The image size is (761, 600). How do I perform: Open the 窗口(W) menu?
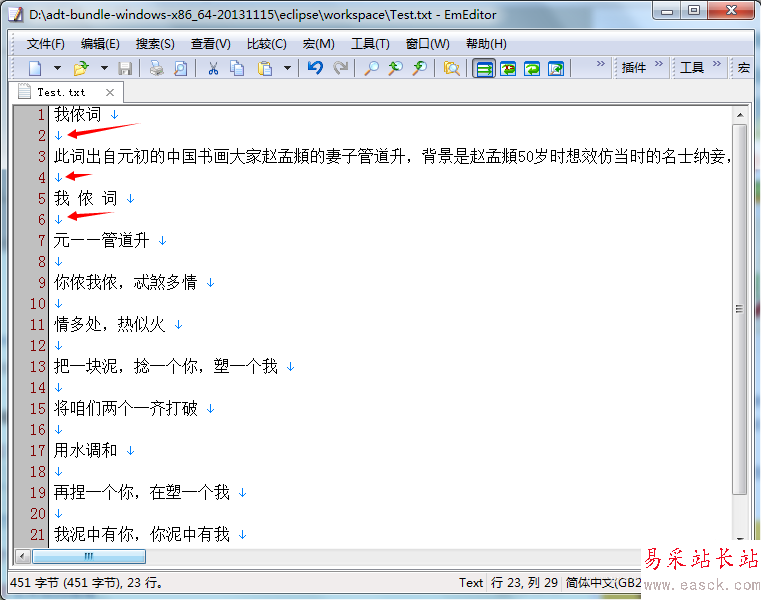pos(428,44)
